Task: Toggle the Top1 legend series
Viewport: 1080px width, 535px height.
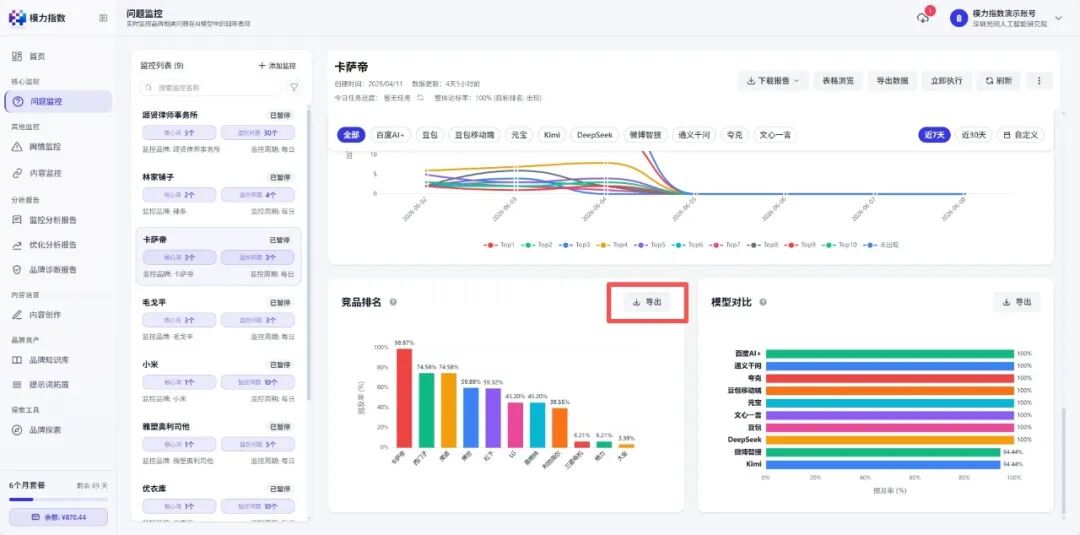Action: tap(499, 244)
